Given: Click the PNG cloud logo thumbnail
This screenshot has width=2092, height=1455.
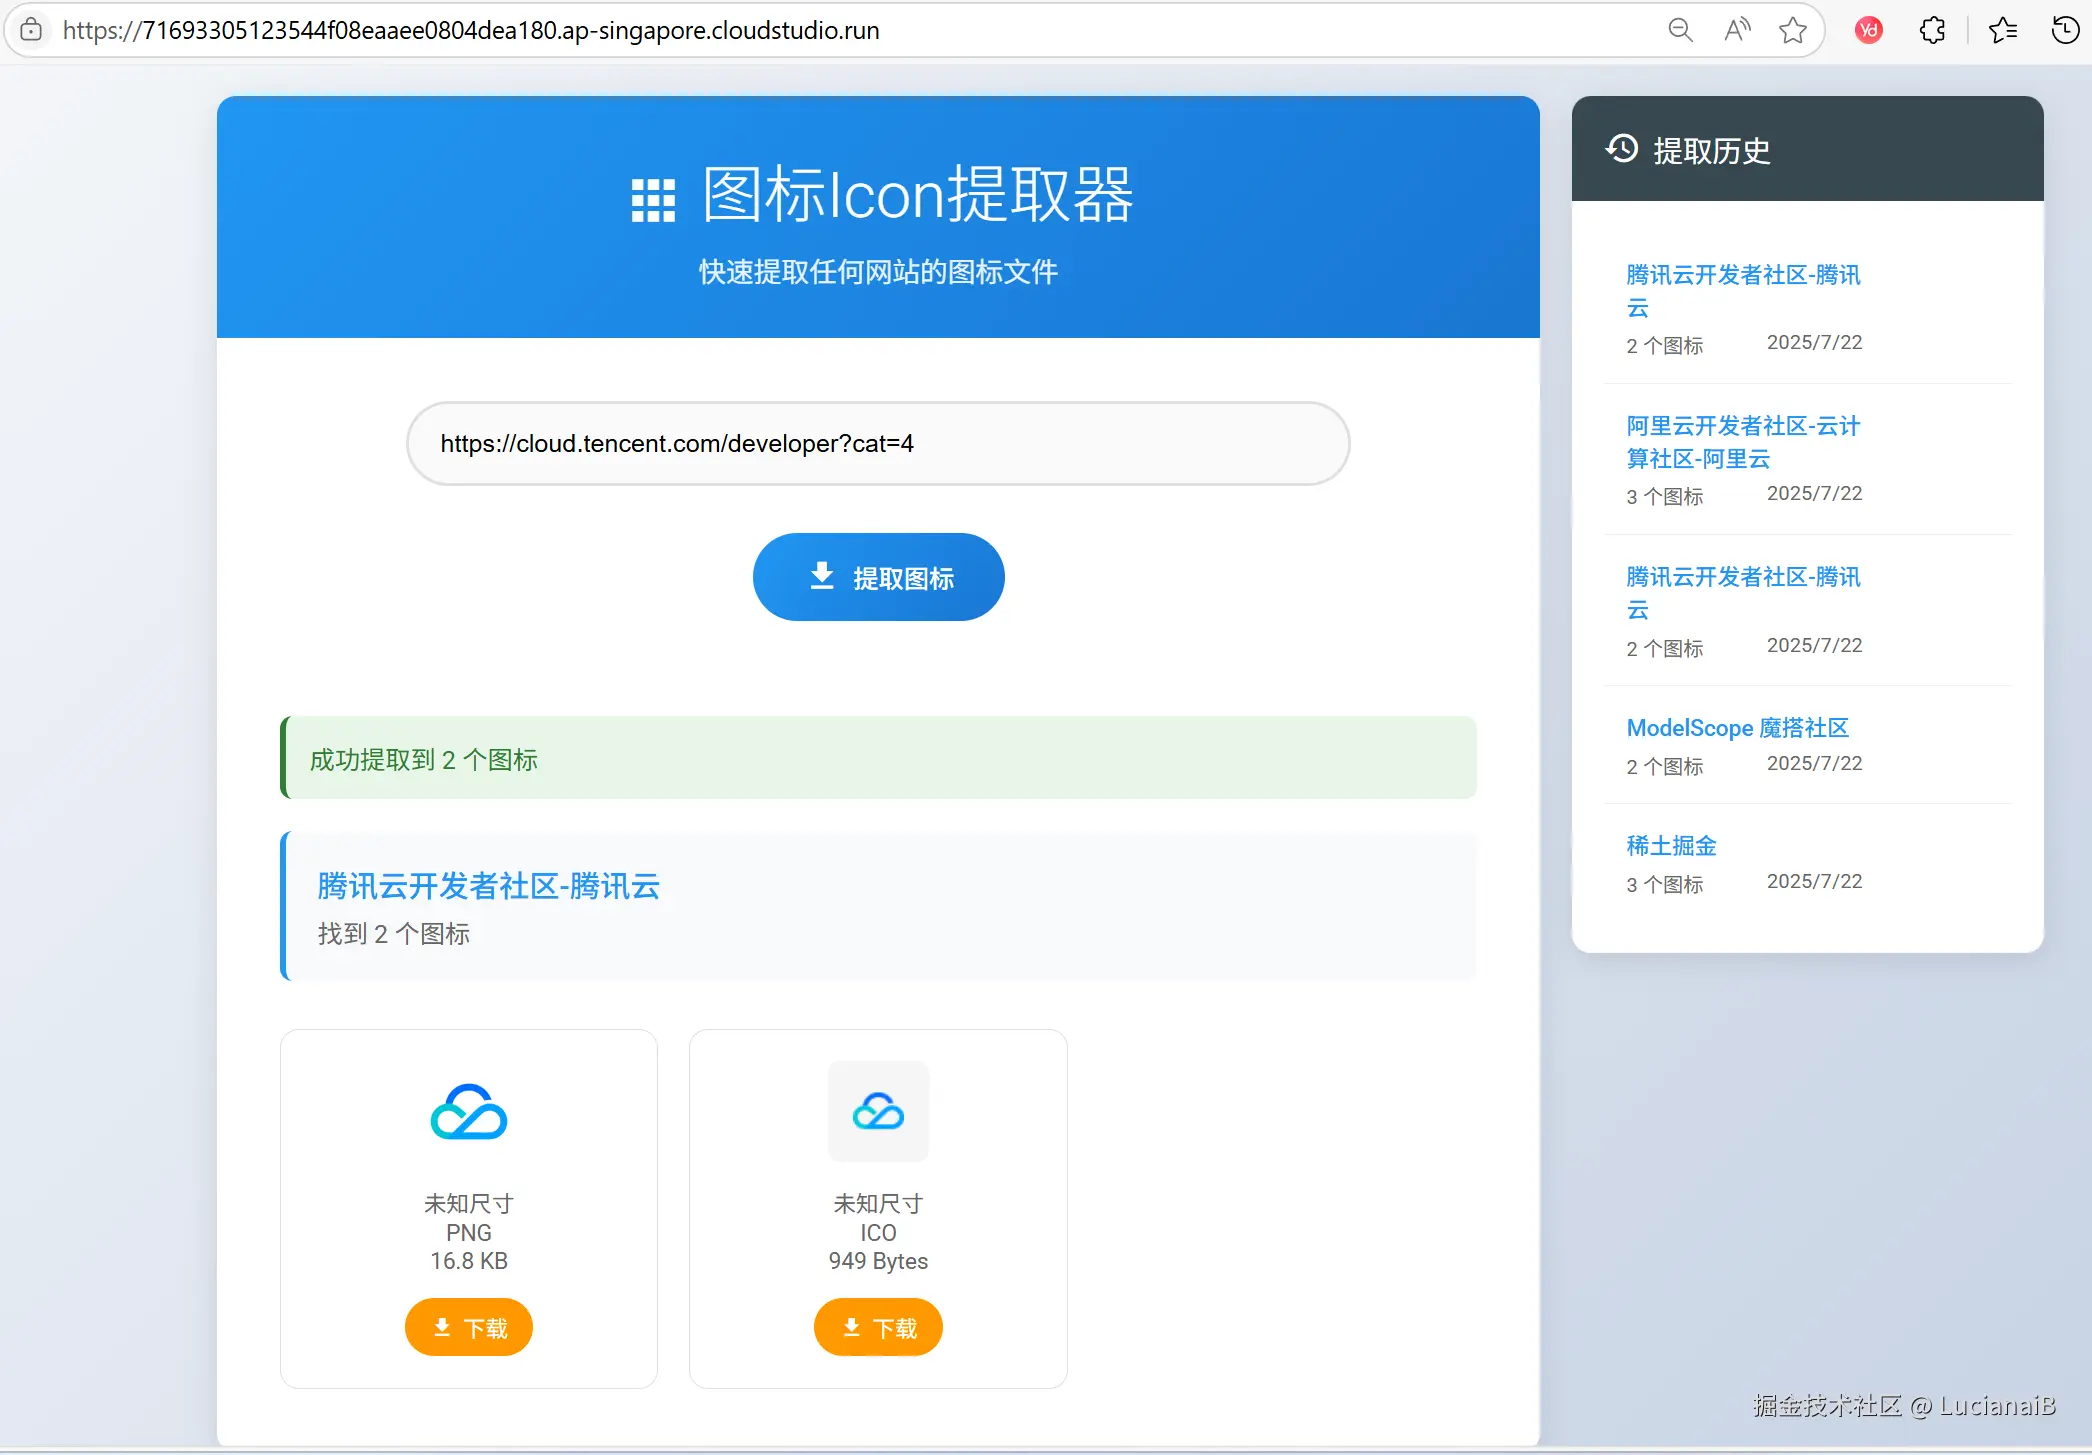Looking at the screenshot, I should (x=468, y=1112).
